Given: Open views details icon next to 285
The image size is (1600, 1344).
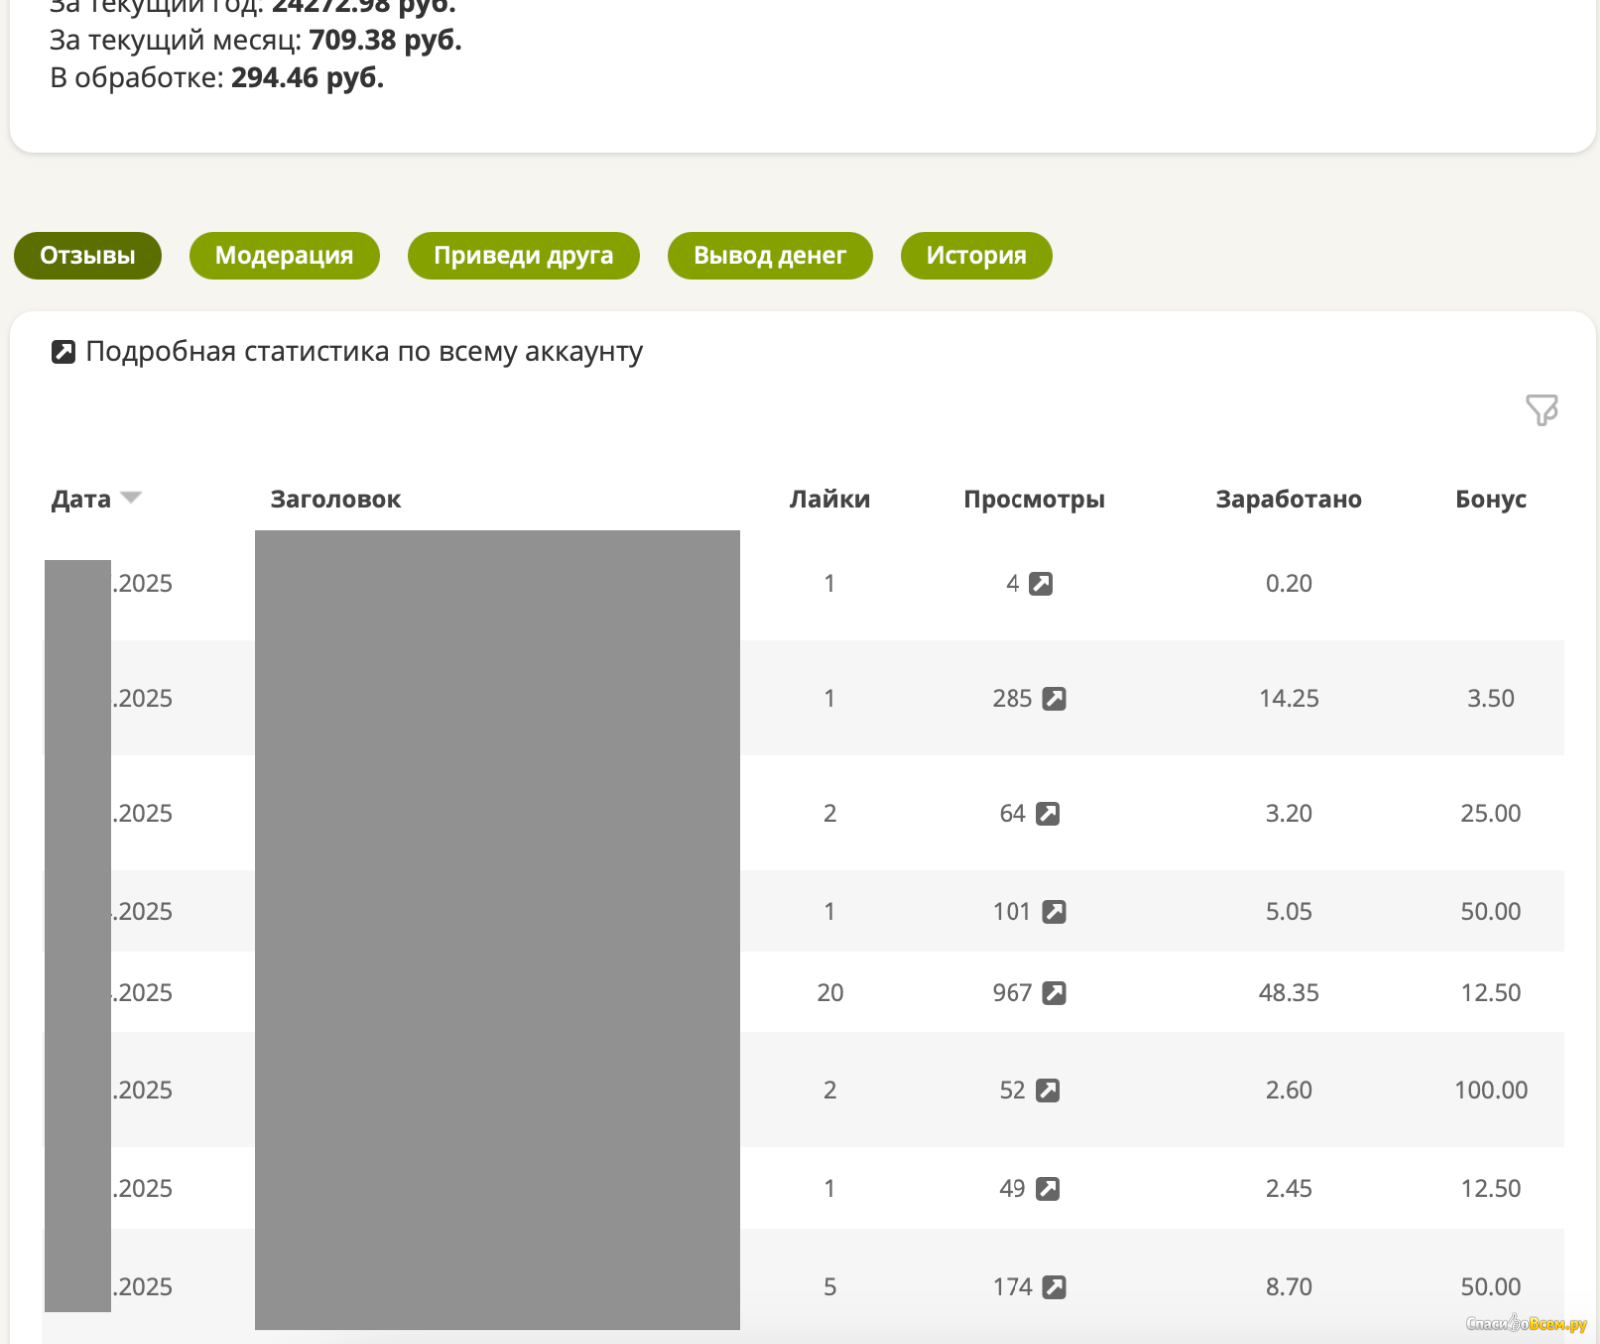Looking at the screenshot, I should coord(1055,699).
